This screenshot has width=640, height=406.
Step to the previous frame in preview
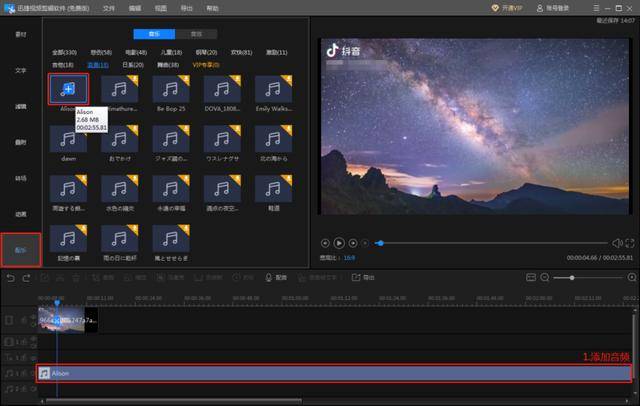tap(325, 243)
